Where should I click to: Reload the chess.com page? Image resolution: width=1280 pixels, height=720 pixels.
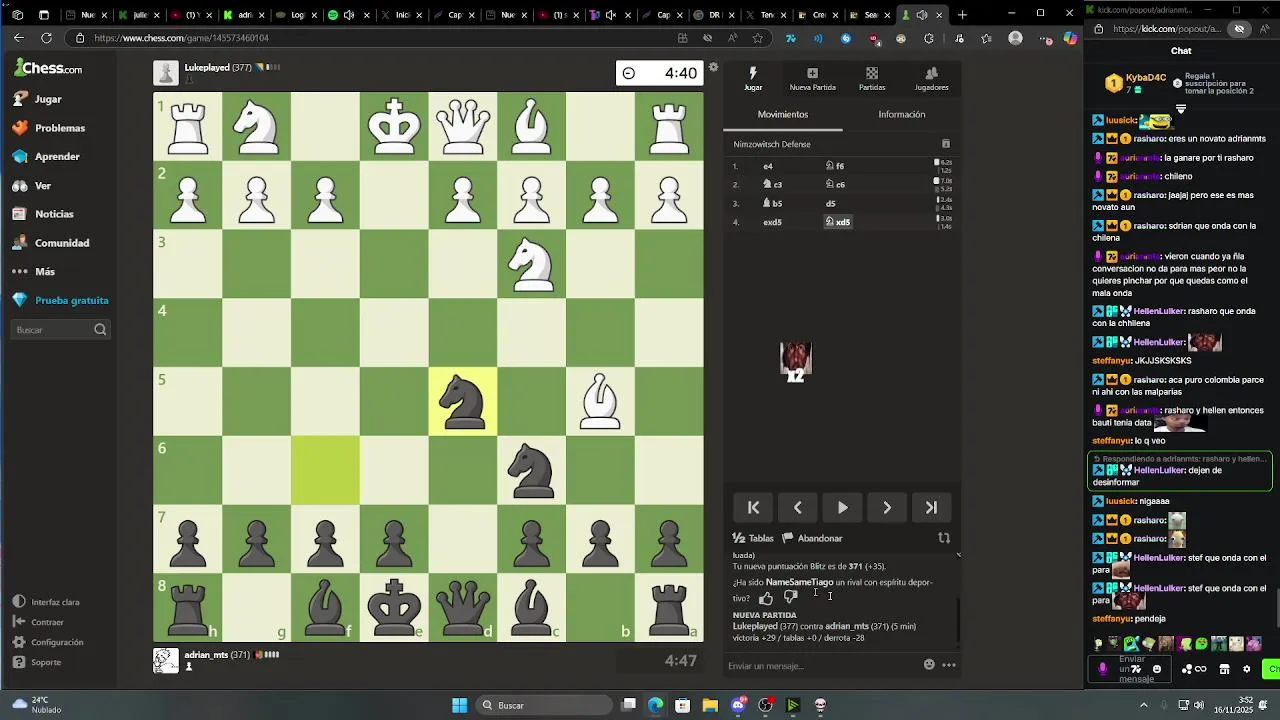pos(46,38)
